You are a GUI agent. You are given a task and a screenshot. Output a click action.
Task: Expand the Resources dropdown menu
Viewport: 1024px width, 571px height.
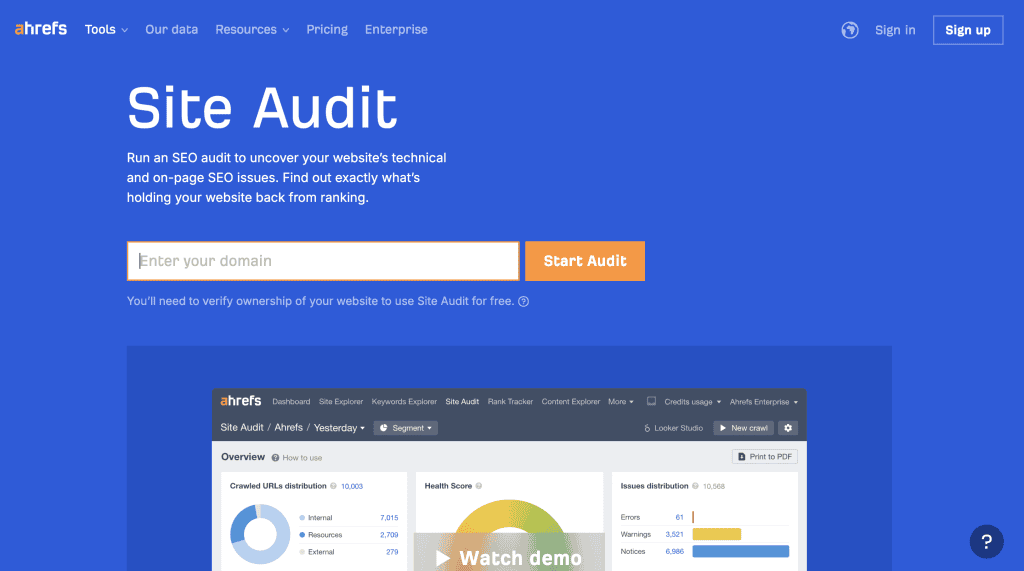252,30
